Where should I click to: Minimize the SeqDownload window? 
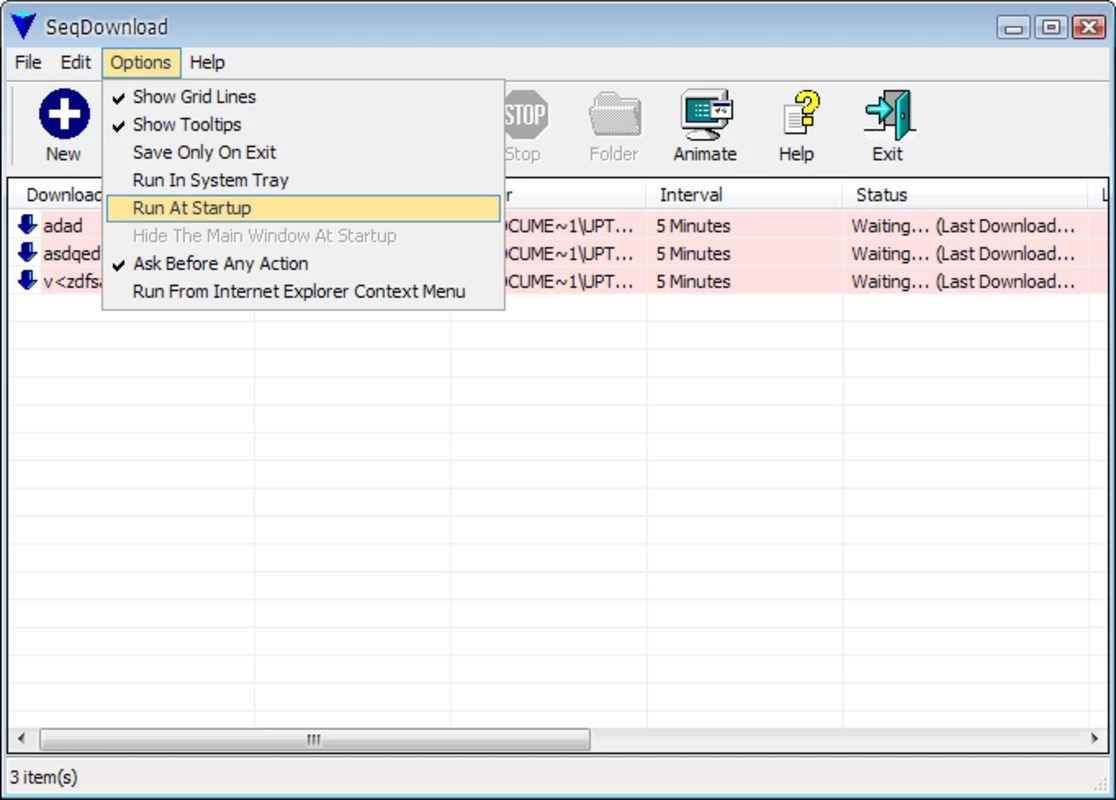pyautogui.click(x=1014, y=27)
